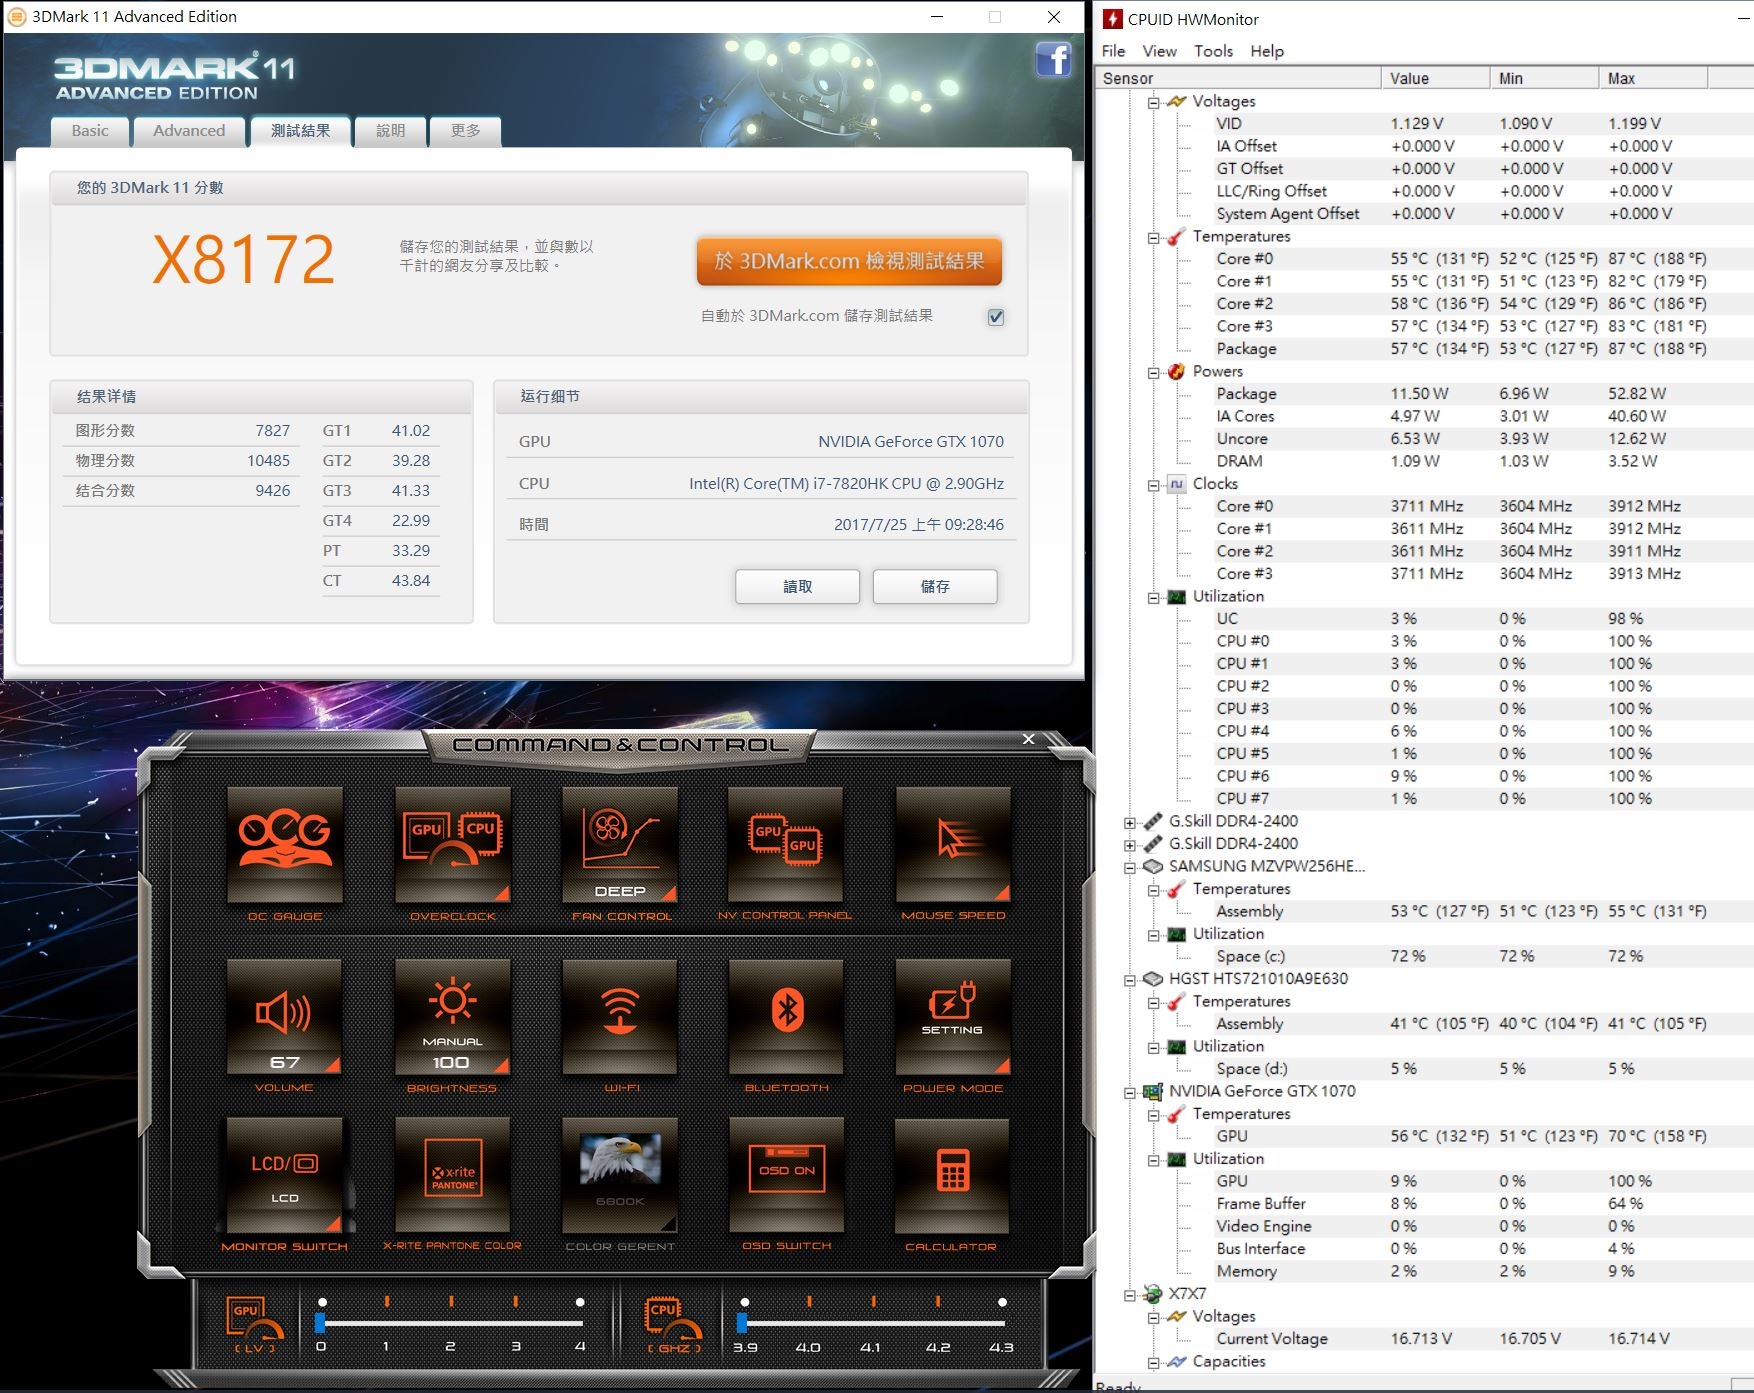Collapse the CPU Voltages node
The image size is (1754, 1393).
click(1154, 102)
